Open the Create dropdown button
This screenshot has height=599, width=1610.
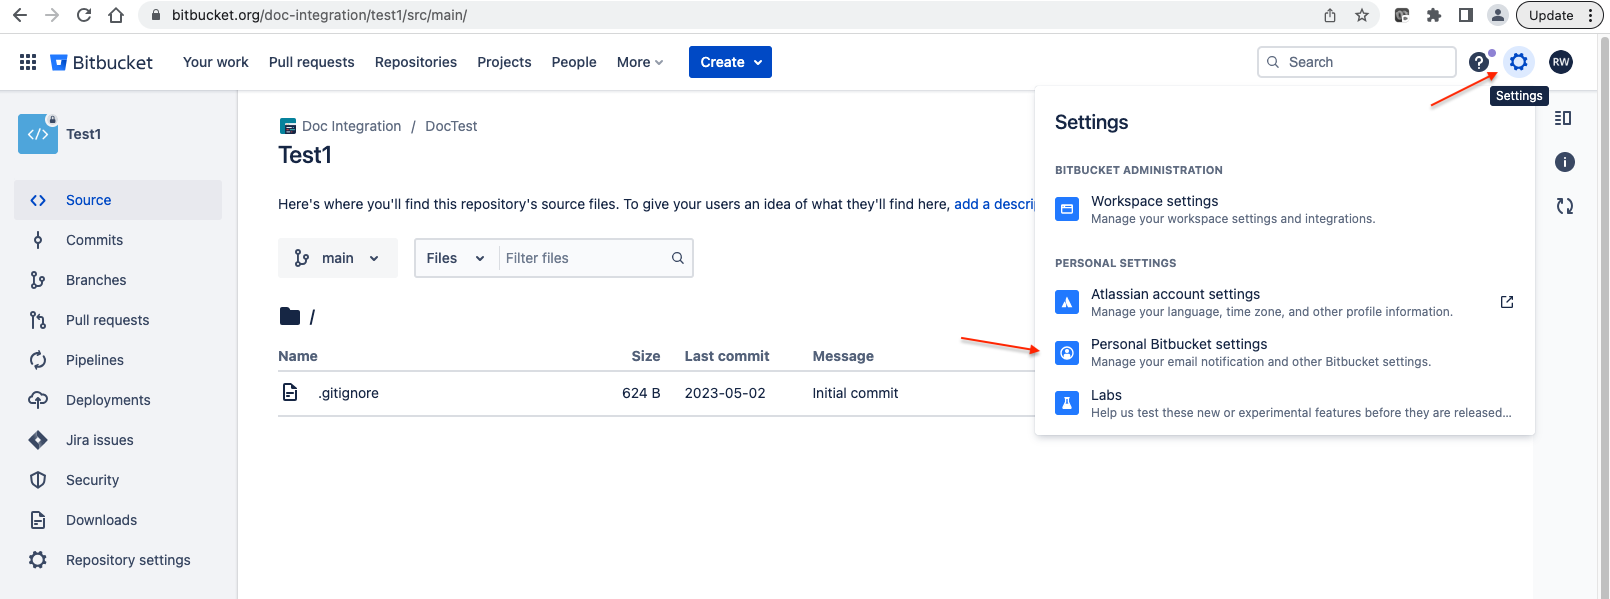click(x=730, y=62)
